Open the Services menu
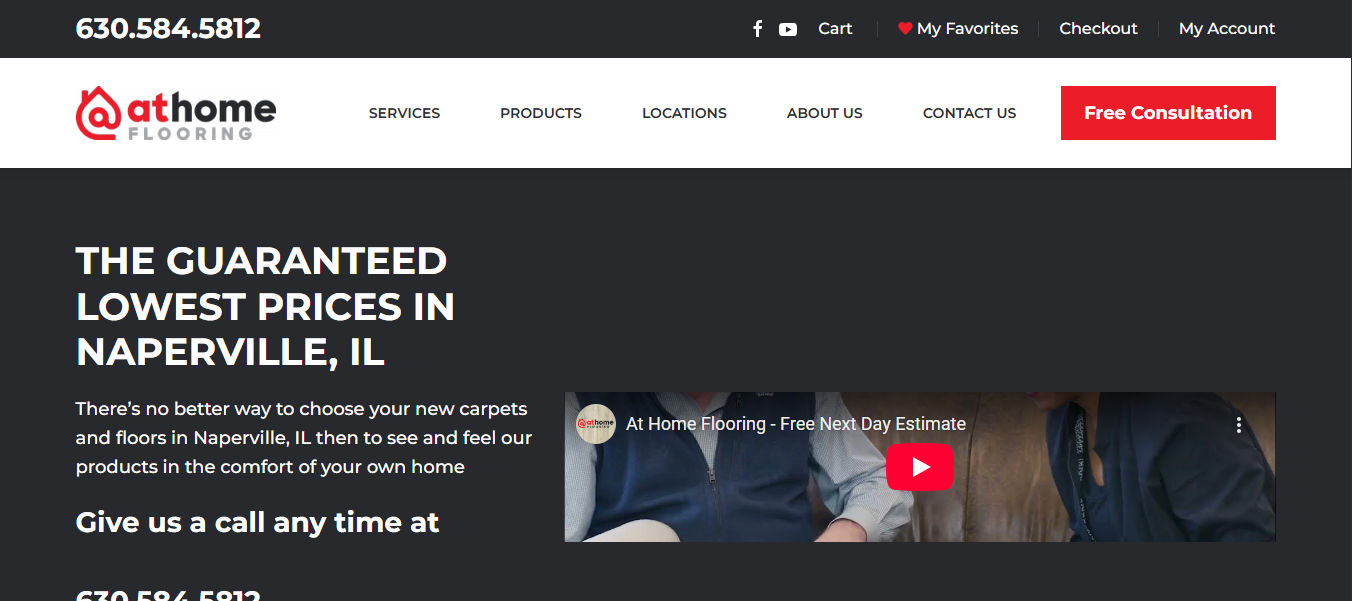The height and width of the screenshot is (601, 1352). click(404, 113)
